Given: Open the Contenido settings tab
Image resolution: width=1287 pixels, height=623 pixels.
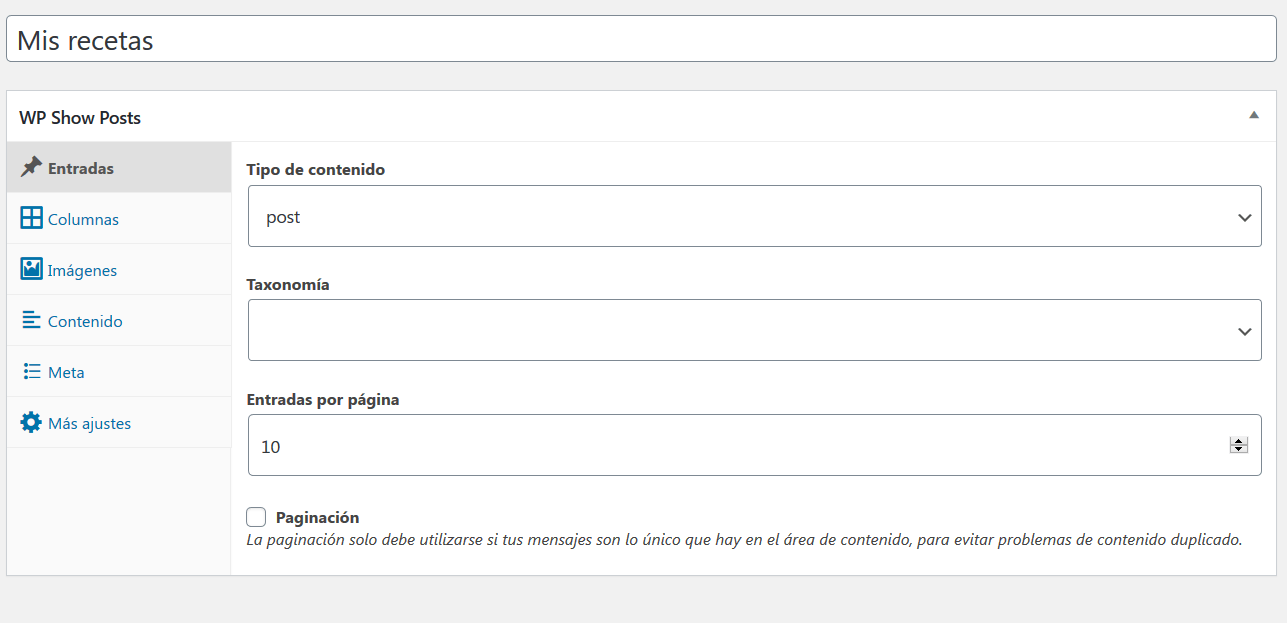Looking at the screenshot, I should [x=119, y=321].
